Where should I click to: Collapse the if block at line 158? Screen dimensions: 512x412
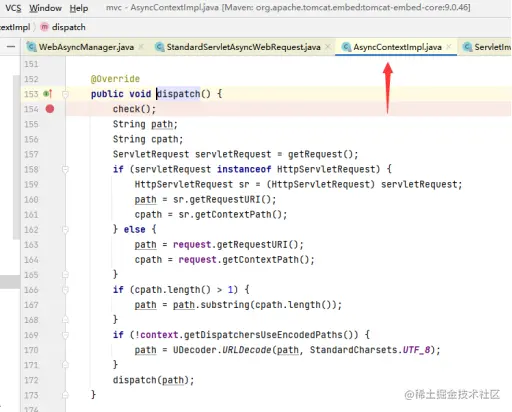(x=65, y=170)
